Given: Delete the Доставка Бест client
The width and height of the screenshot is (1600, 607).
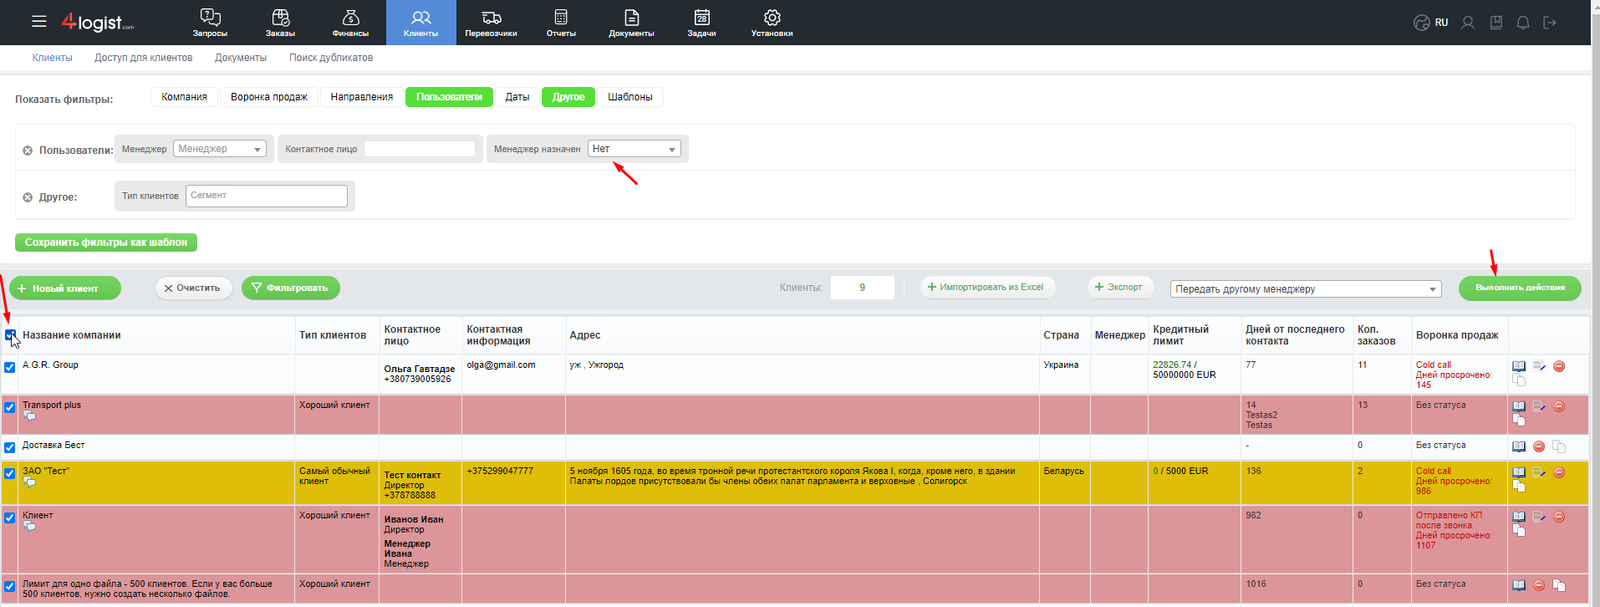Looking at the screenshot, I should pyautogui.click(x=1539, y=446).
